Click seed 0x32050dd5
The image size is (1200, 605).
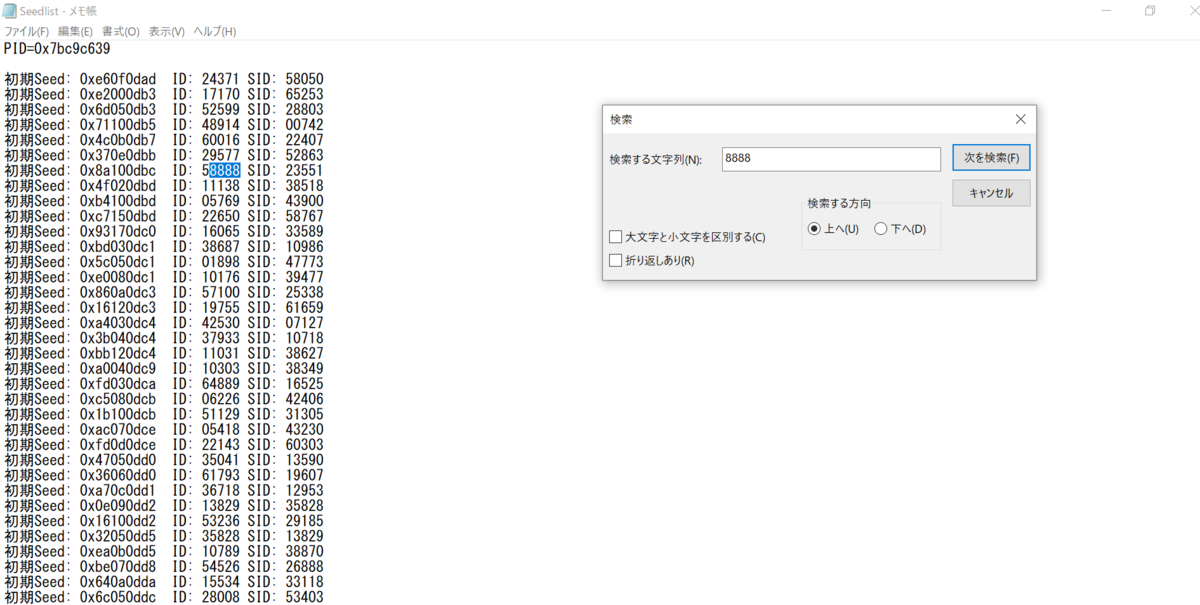118,537
